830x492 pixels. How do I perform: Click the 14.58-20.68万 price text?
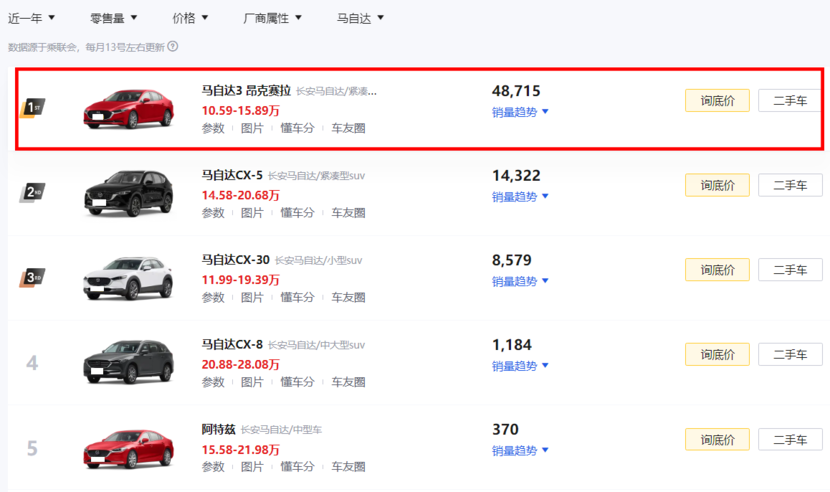click(240, 195)
